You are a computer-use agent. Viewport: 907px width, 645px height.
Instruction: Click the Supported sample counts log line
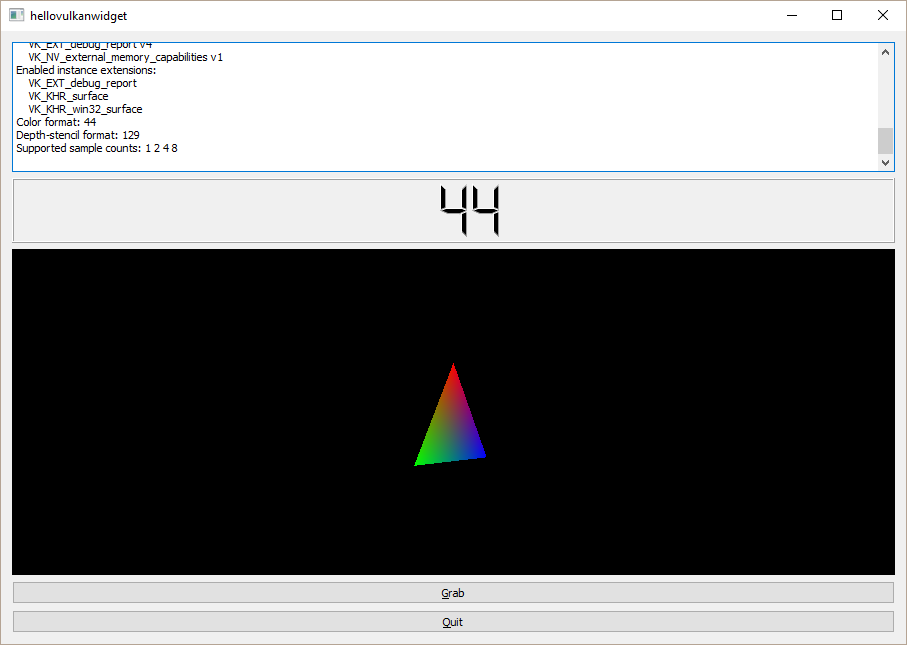[x=95, y=147]
